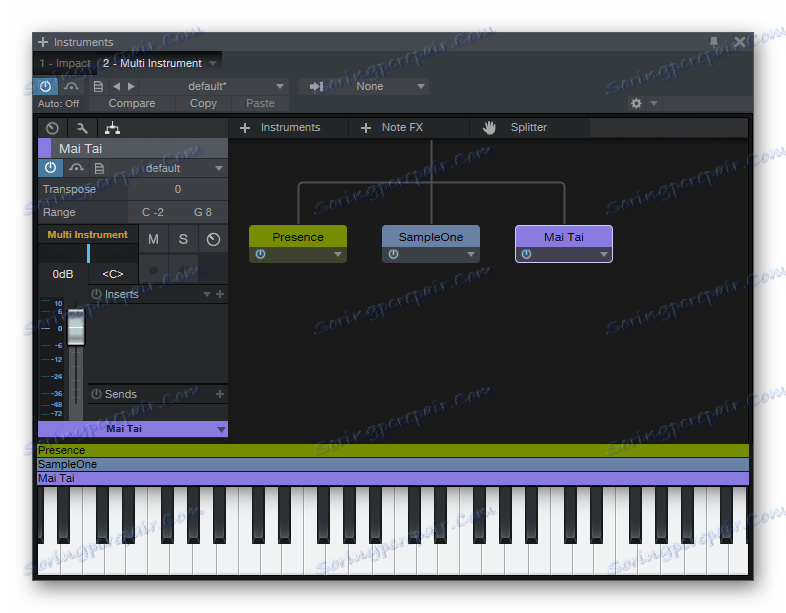This screenshot has height=613, width=786.
Task: Click Mai Tai automation icon in side panel
Action: click(76, 168)
